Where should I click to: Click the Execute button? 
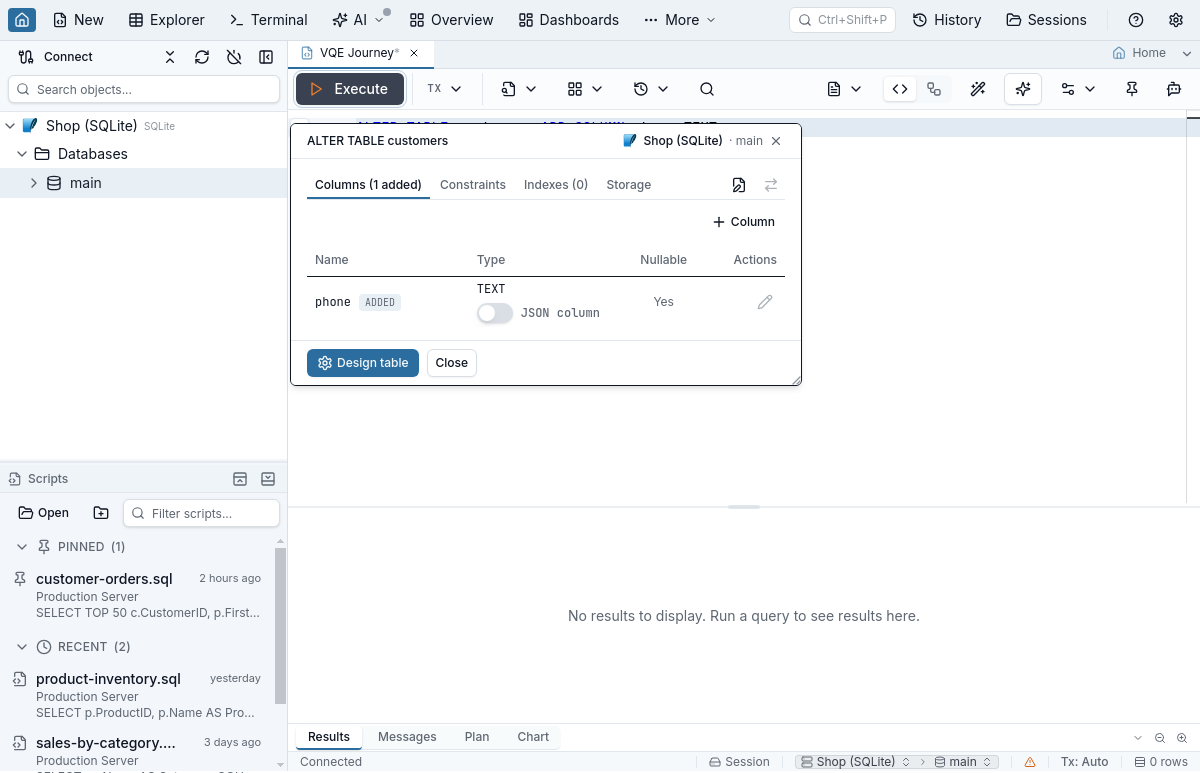349,89
